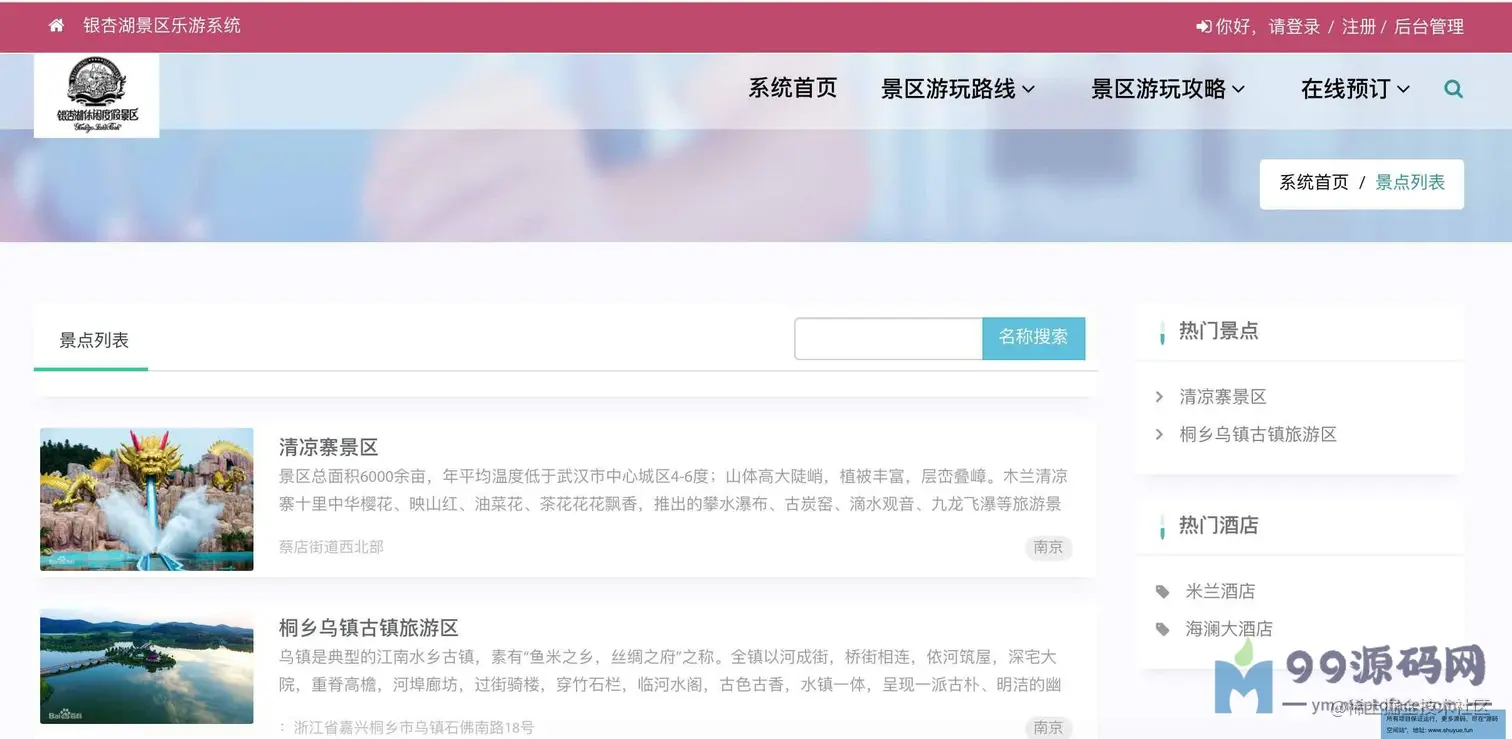Viewport: 1512px width, 739px height.
Task: Open the search magnifier icon in navigation
Action: click(1453, 89)
